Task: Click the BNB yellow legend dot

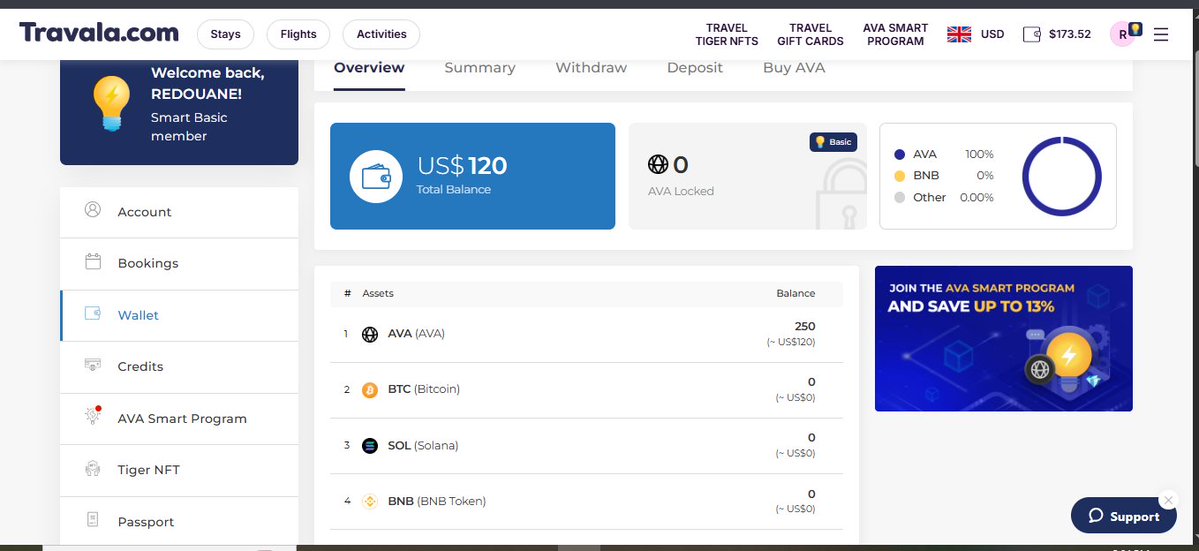Action: coord(899,176)
